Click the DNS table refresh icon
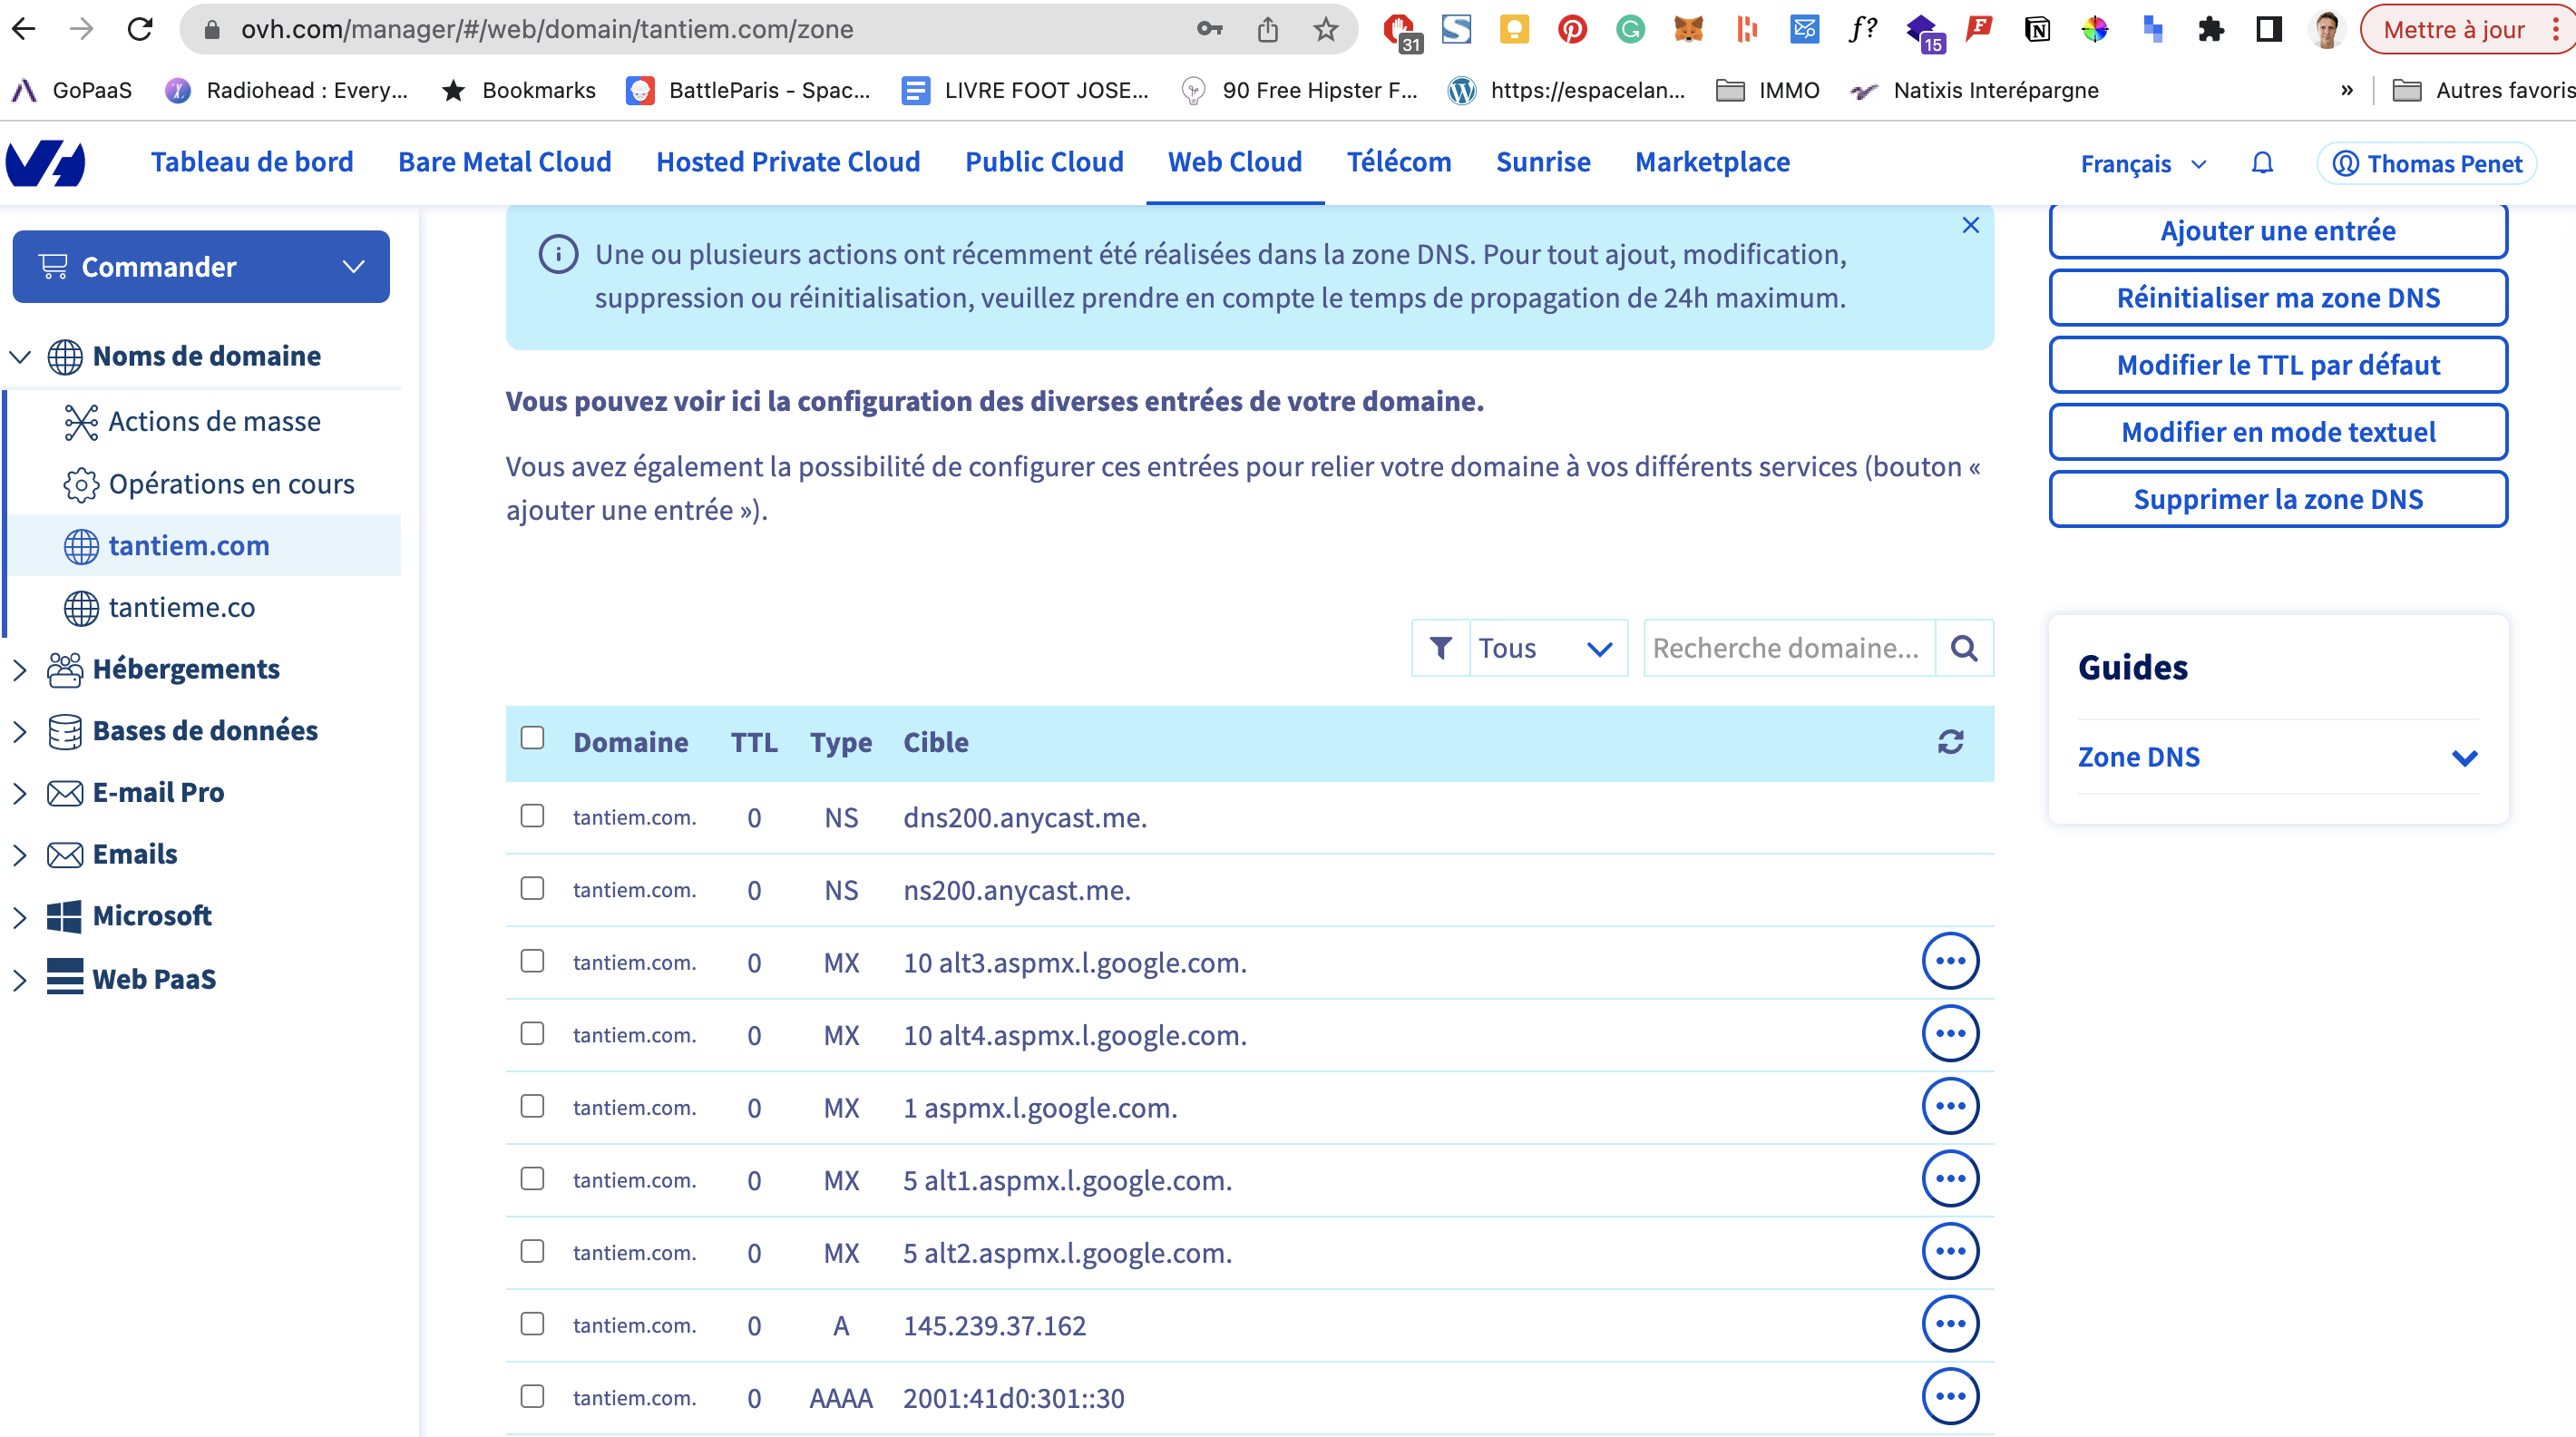Screen dimensions: 2576x1437 click(x=1950, y=742)
